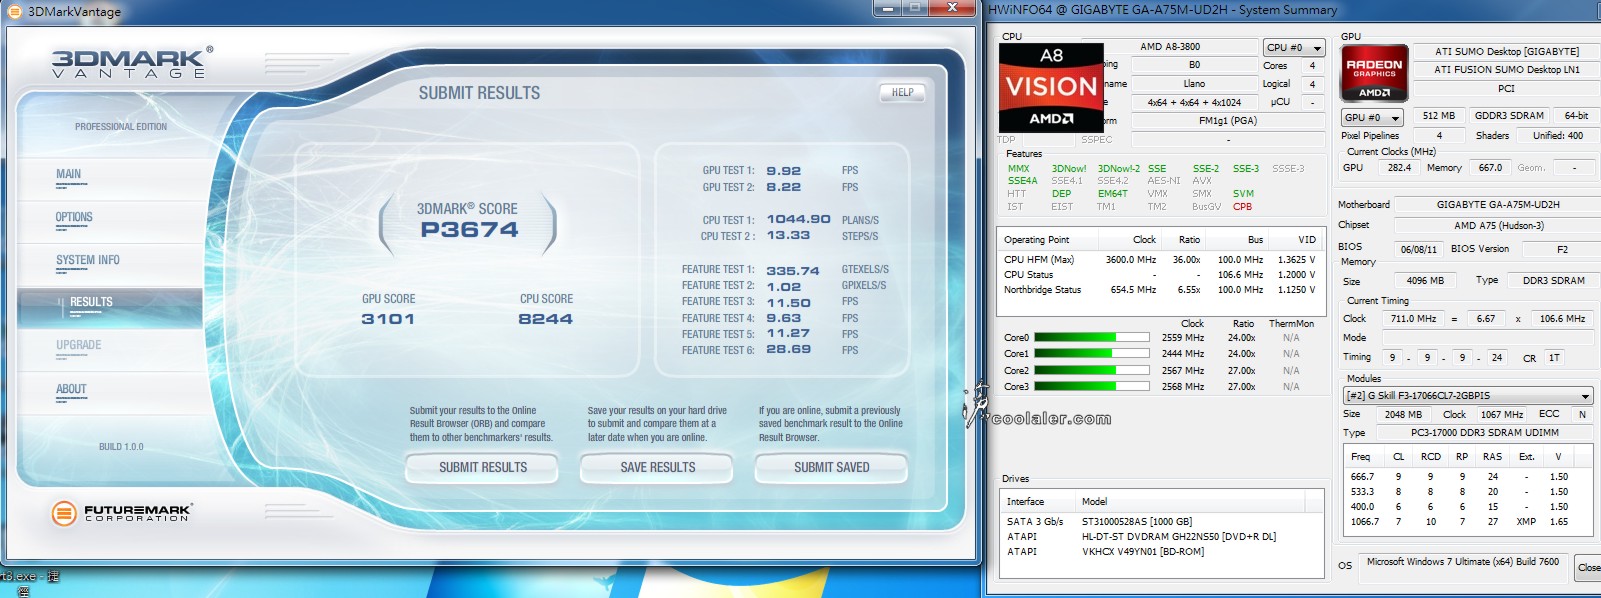Click the memory clock value 711.0 MHz
The image size is (1601, 598).
coord(1413,319)
